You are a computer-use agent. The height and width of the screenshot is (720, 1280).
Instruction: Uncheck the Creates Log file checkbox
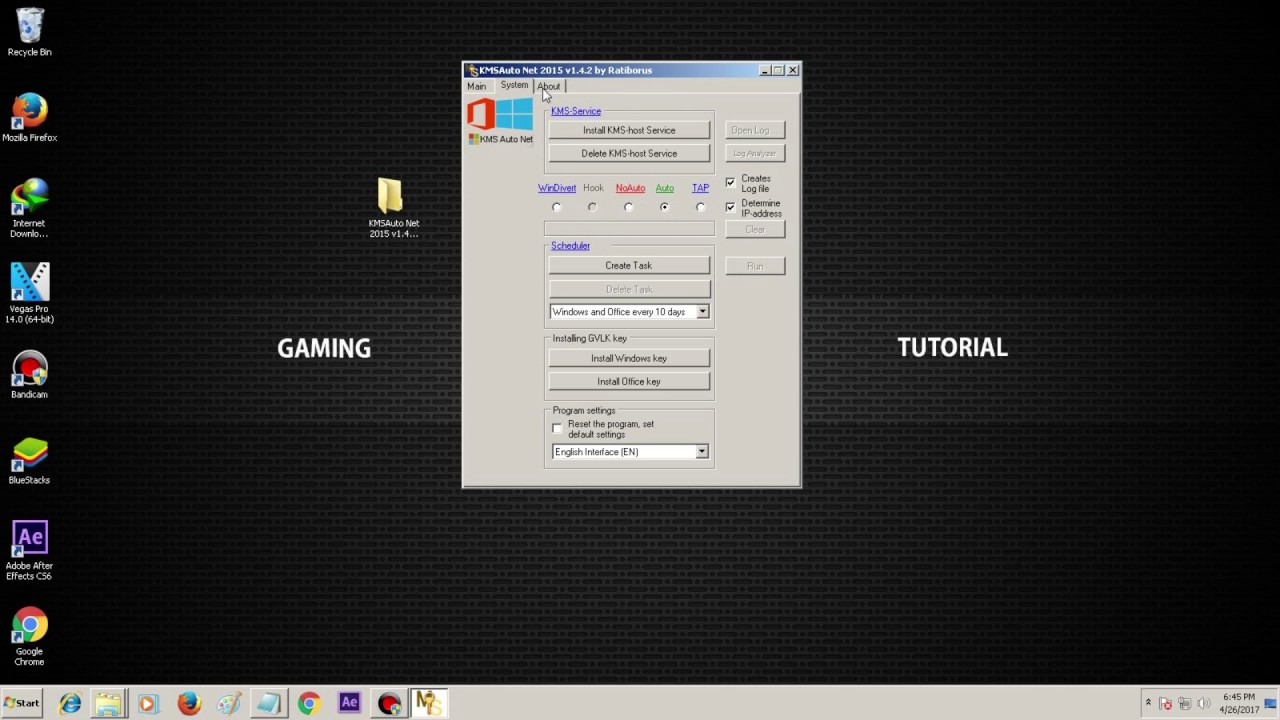point(730,183)
